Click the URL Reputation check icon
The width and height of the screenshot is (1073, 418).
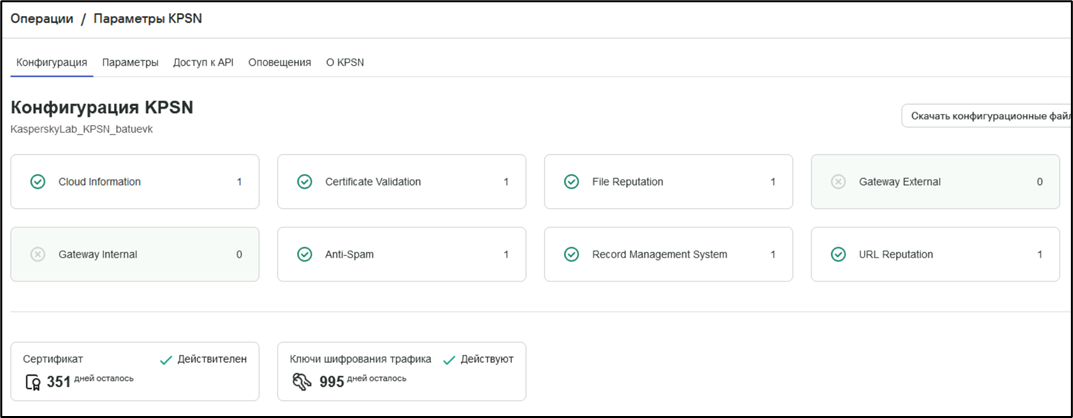tap(839, 255)
